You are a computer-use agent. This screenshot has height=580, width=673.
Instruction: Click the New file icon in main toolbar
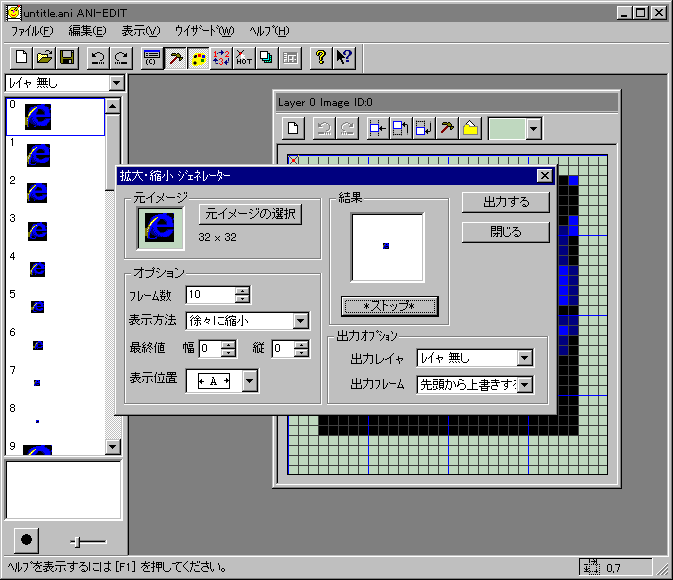coord(21,58)
